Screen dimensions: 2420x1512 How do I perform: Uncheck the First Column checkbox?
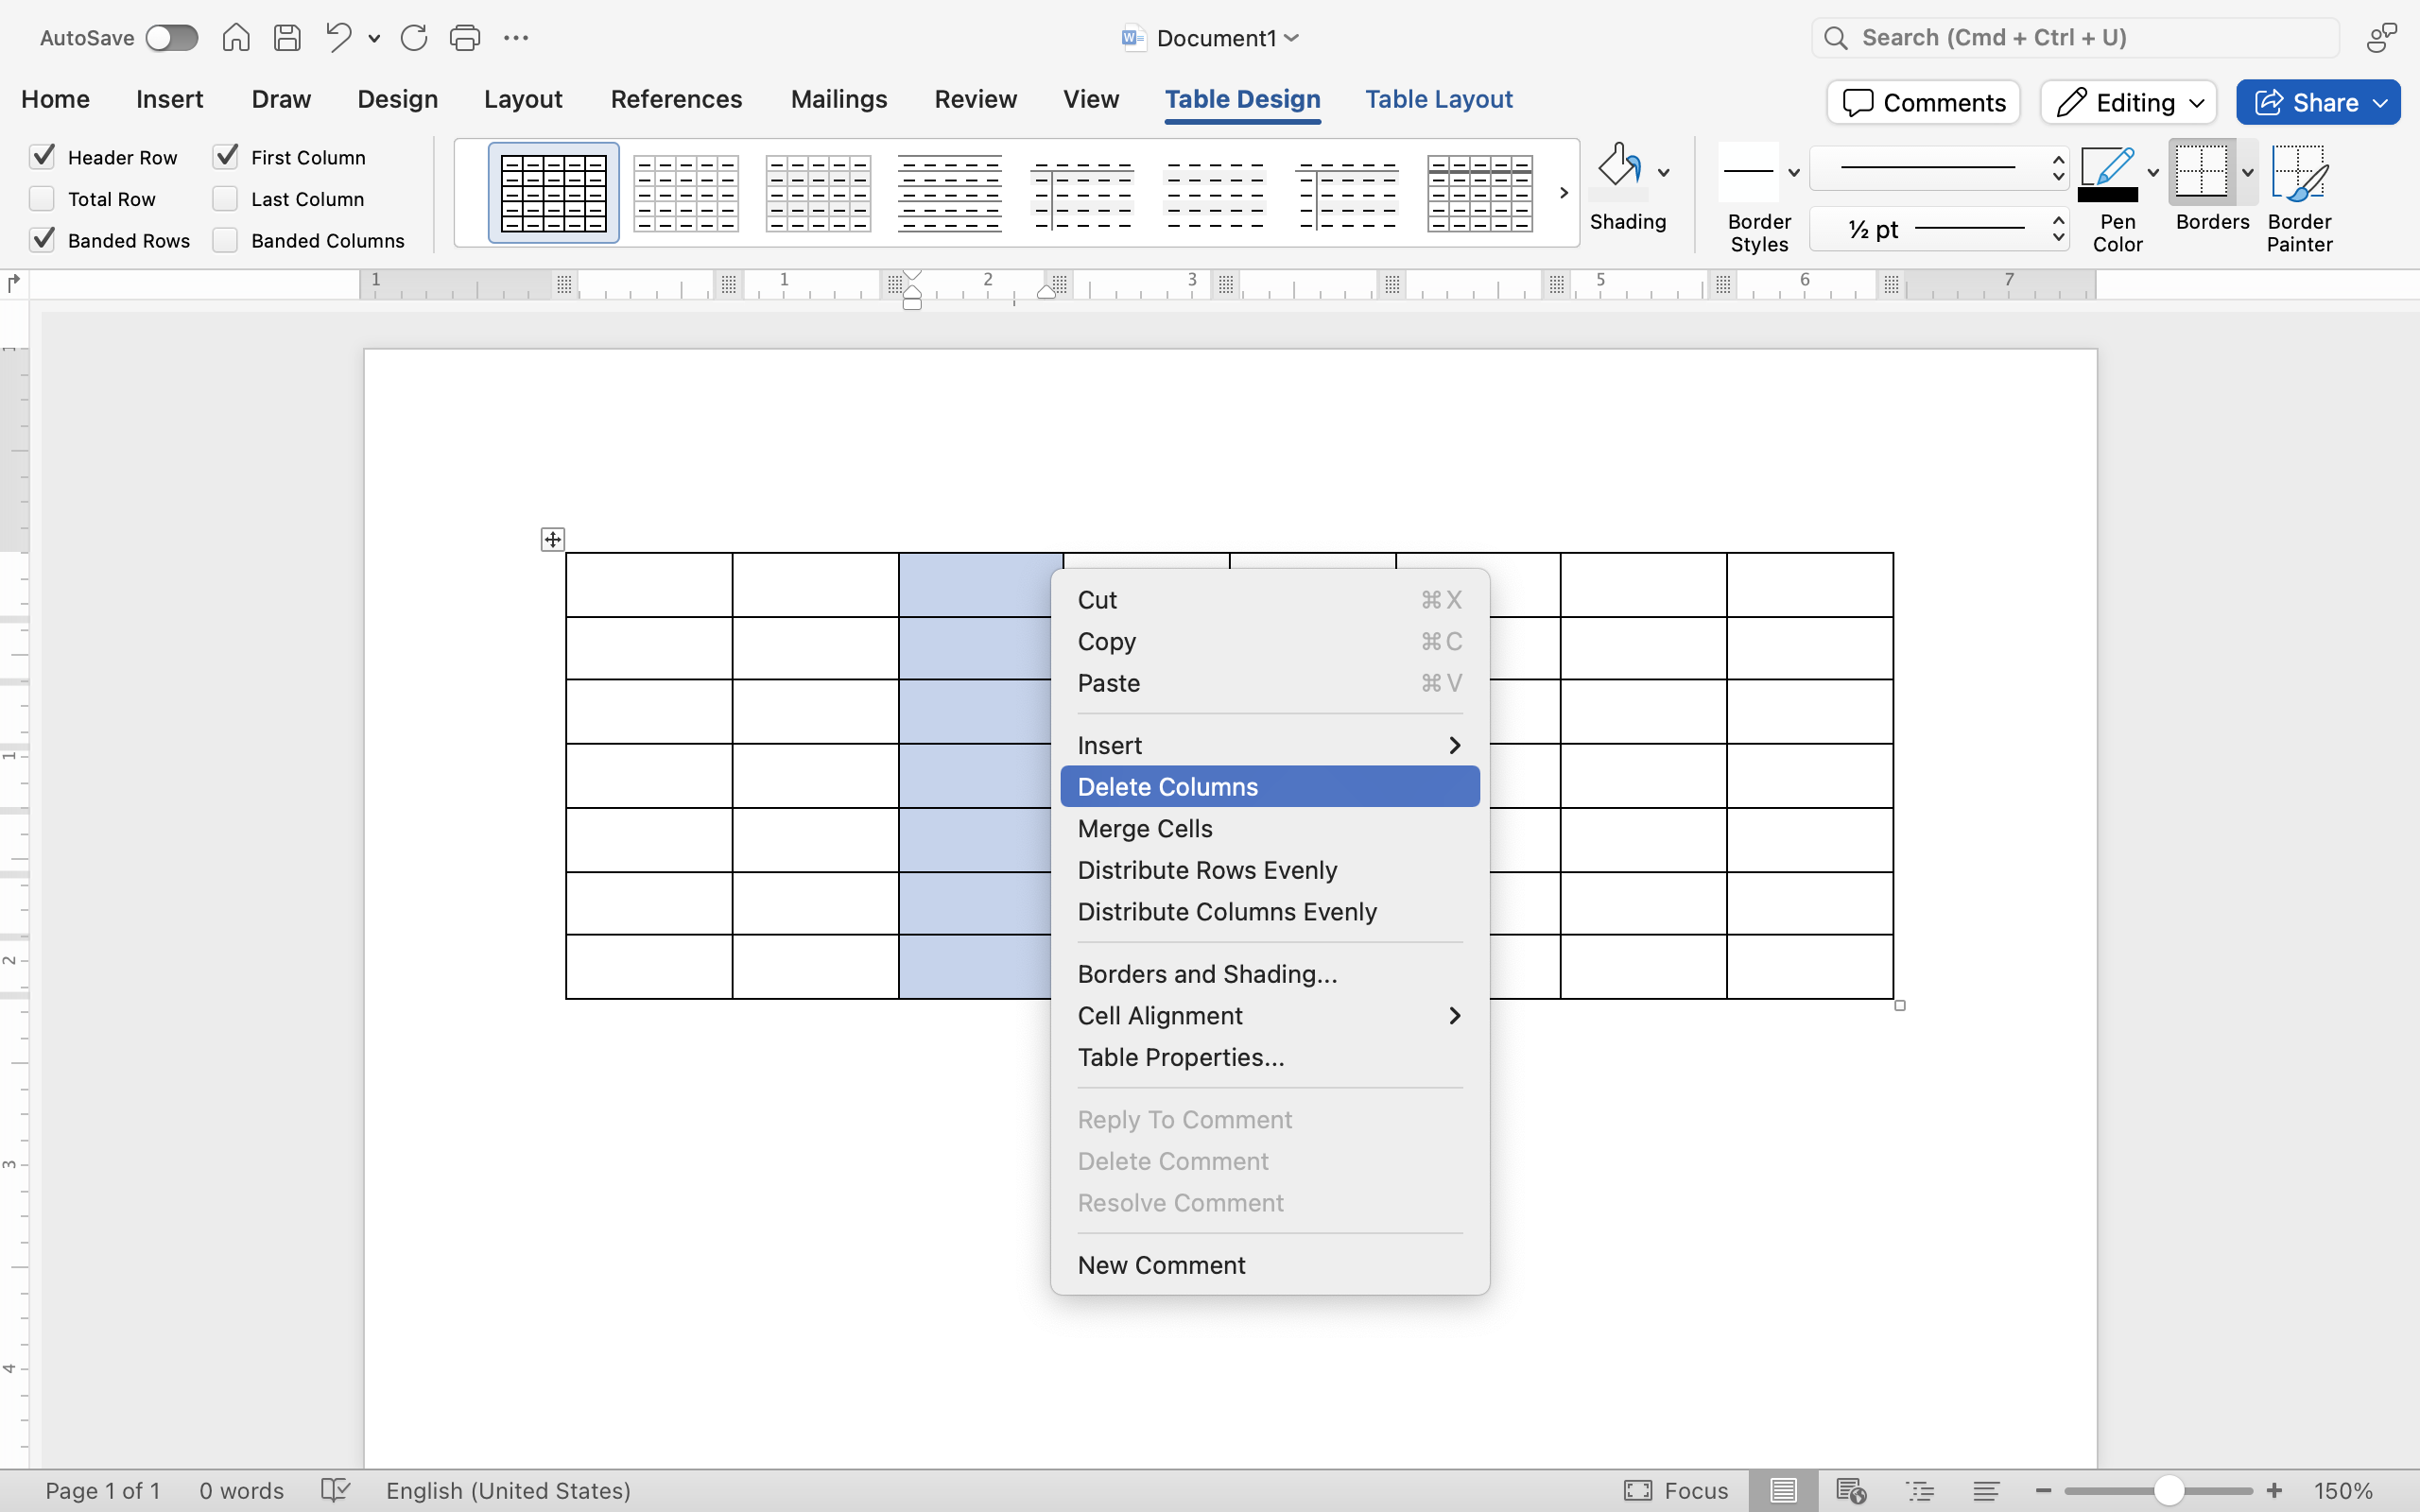[x=226, y=156]
